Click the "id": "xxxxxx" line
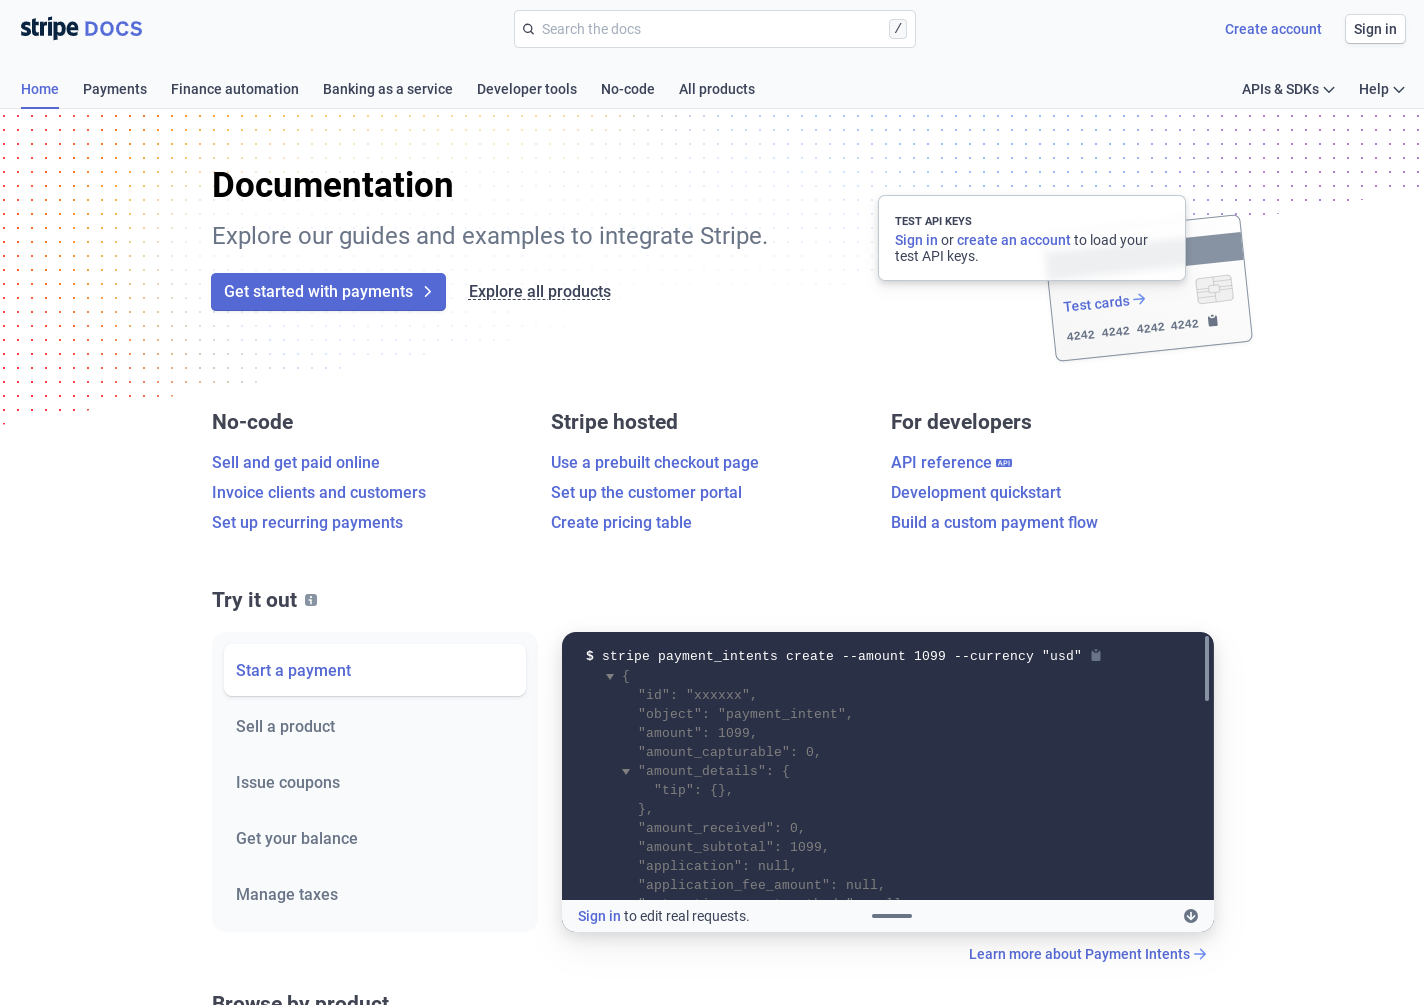The width and height of the screenshot is (1424, 1005). tap(698, 695)
